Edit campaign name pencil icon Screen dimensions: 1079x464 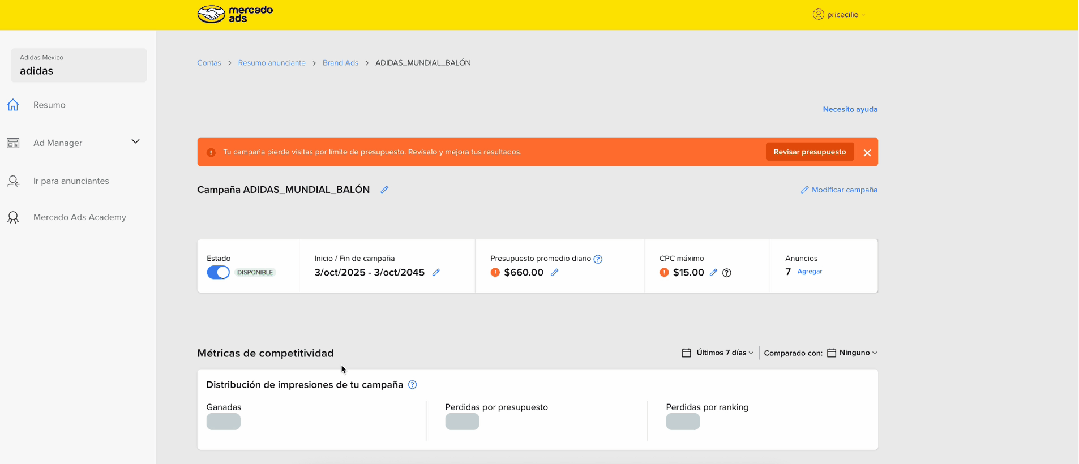384,189
